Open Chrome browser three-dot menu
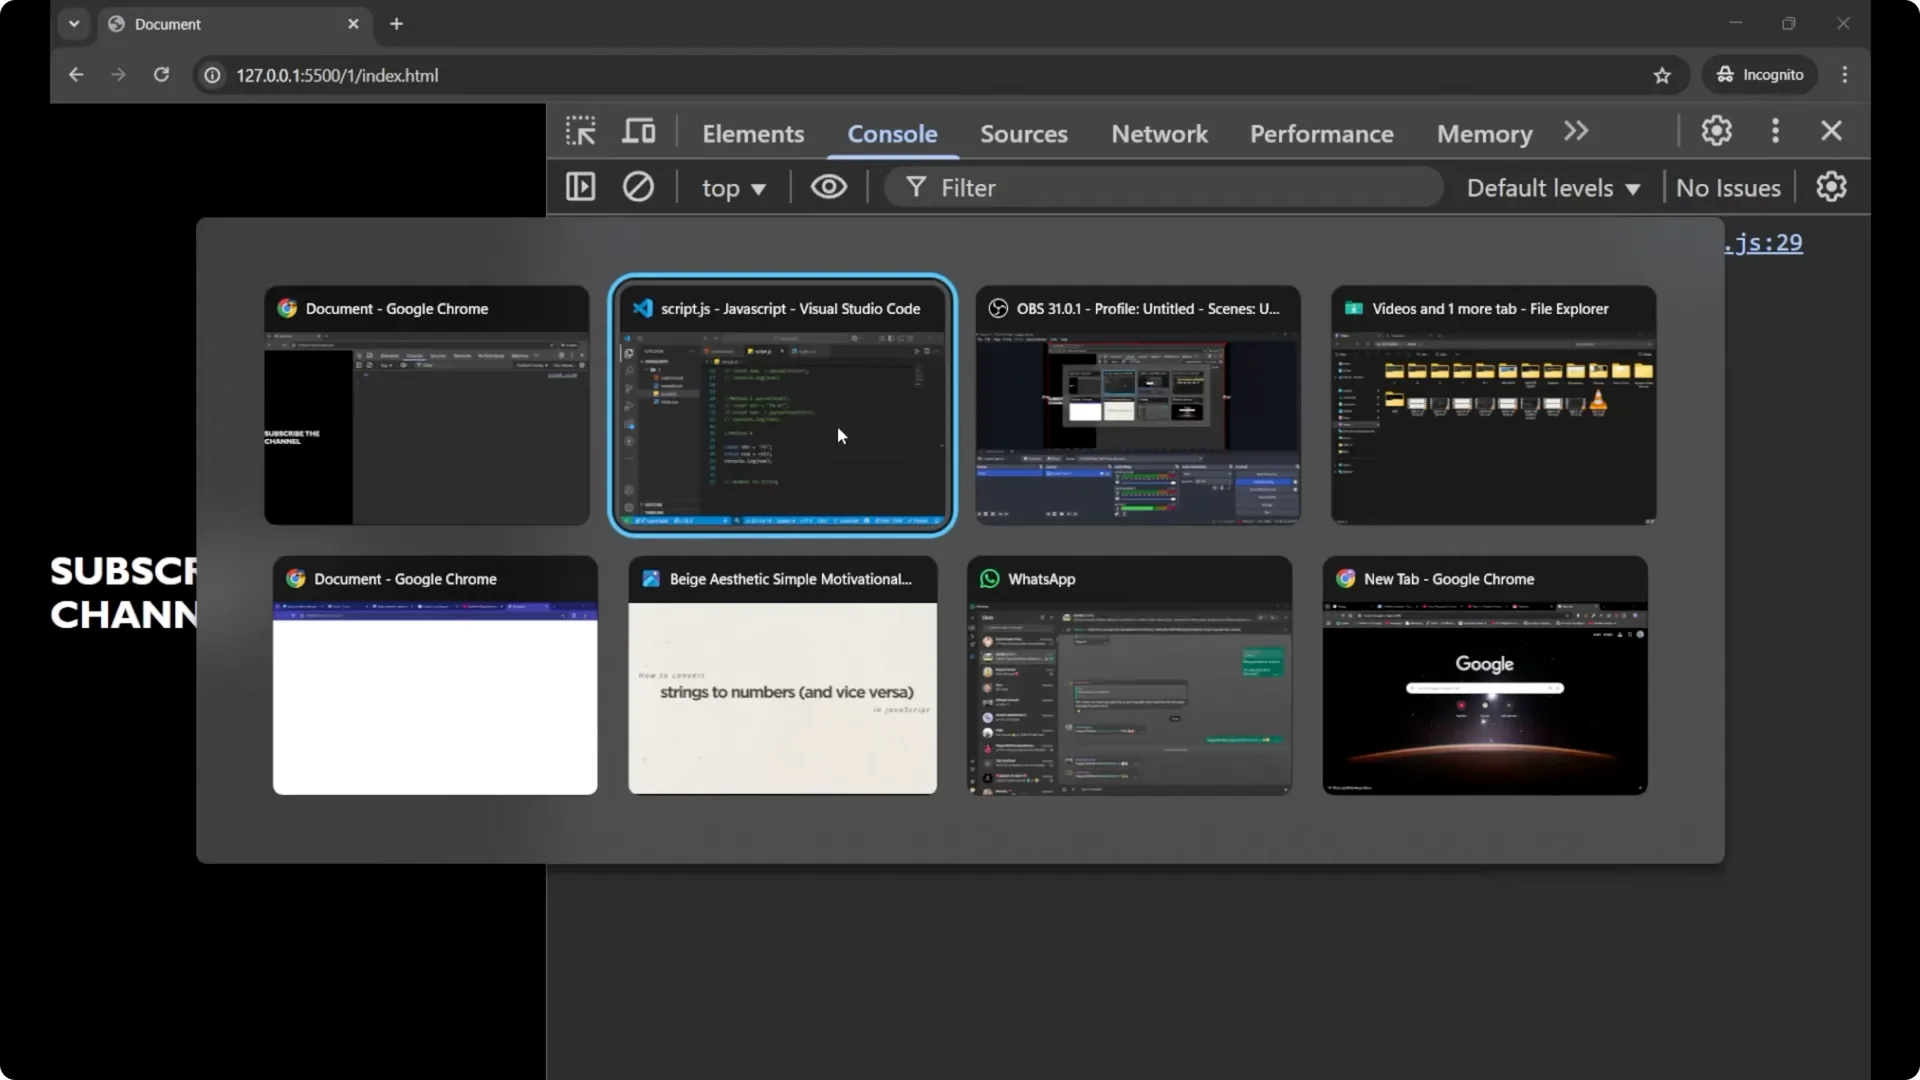Screen dimensions: 1920x1080 (x=1845, y=75)
